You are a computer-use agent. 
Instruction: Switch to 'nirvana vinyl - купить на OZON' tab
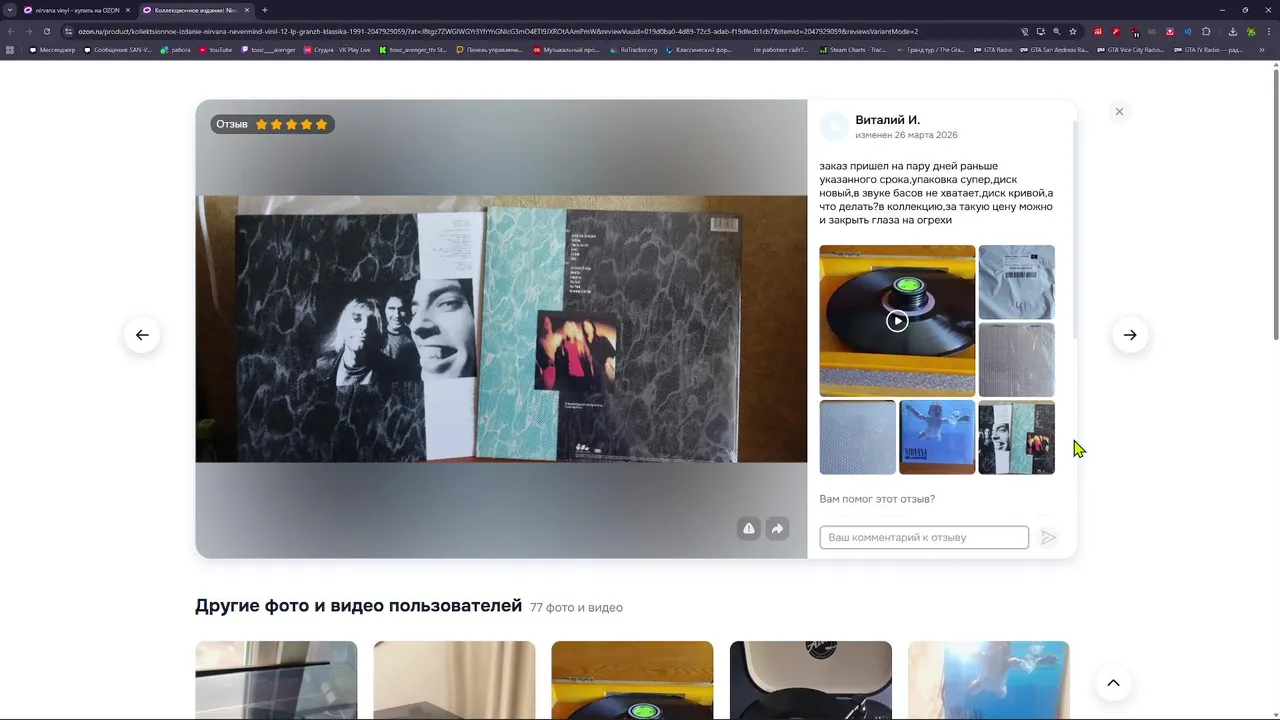coord(77,10)
